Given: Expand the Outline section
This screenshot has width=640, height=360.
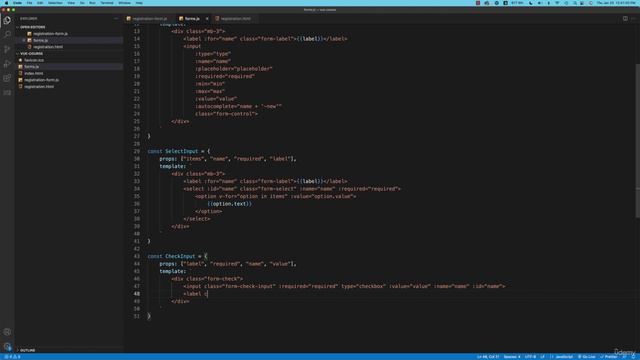Looking at the screenshot, I should tap(27, 350).
